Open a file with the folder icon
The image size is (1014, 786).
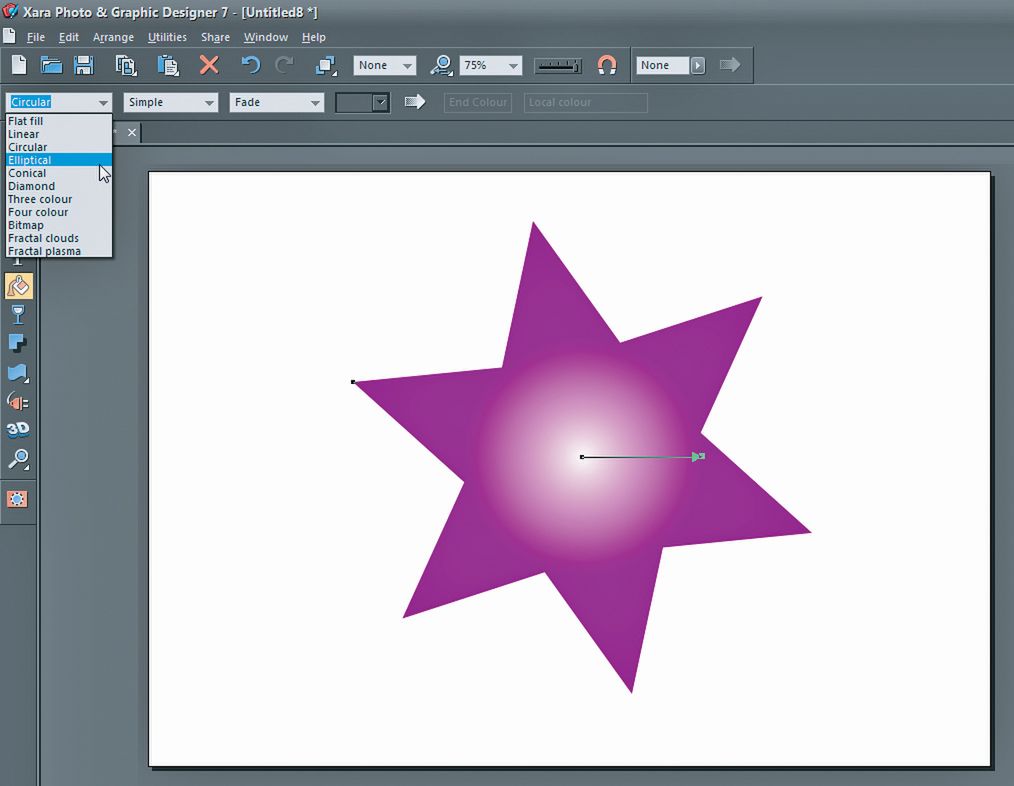click(x=51, y=65)
